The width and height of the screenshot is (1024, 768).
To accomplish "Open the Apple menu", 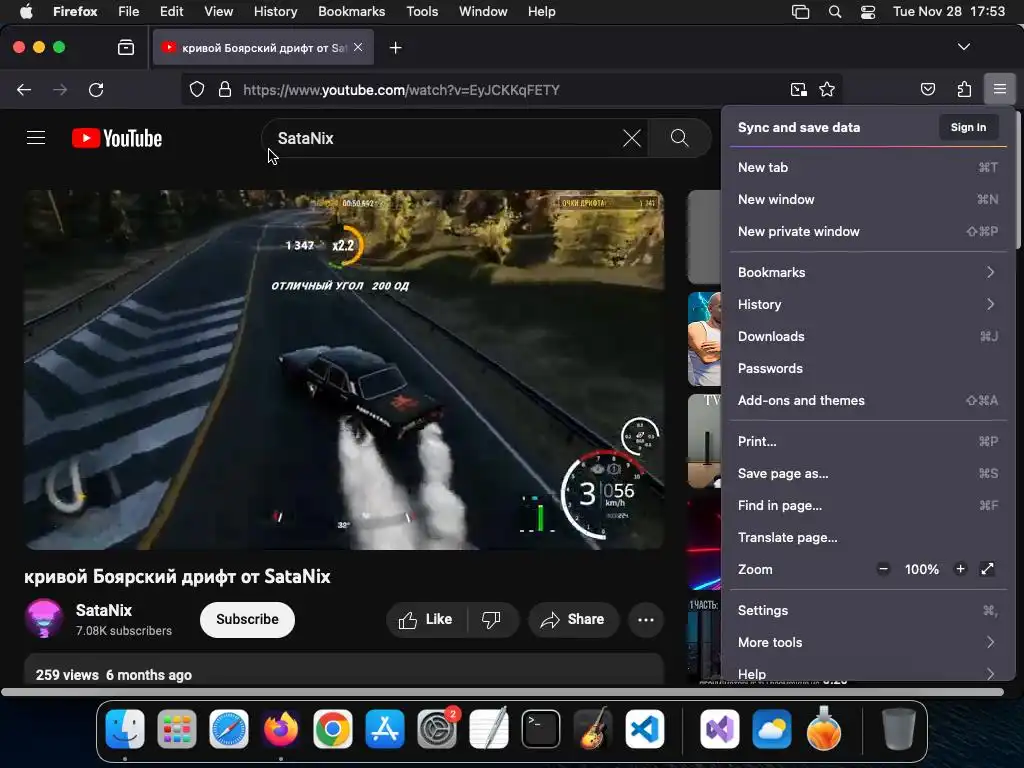I will point(26,11).
